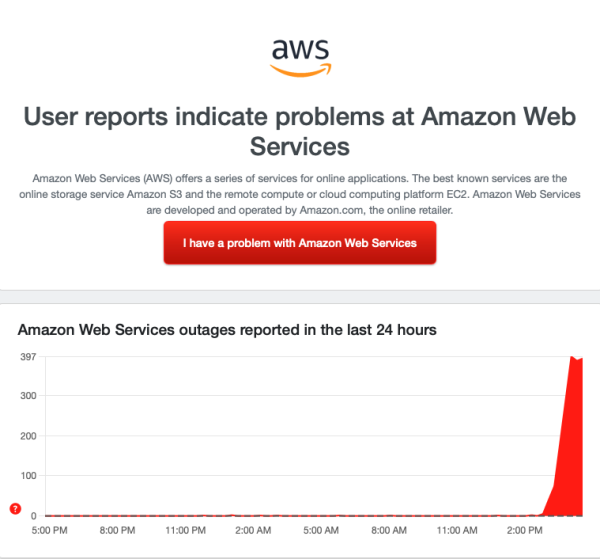Click the 300 y-axis gridline label

[x=28, y=396]
